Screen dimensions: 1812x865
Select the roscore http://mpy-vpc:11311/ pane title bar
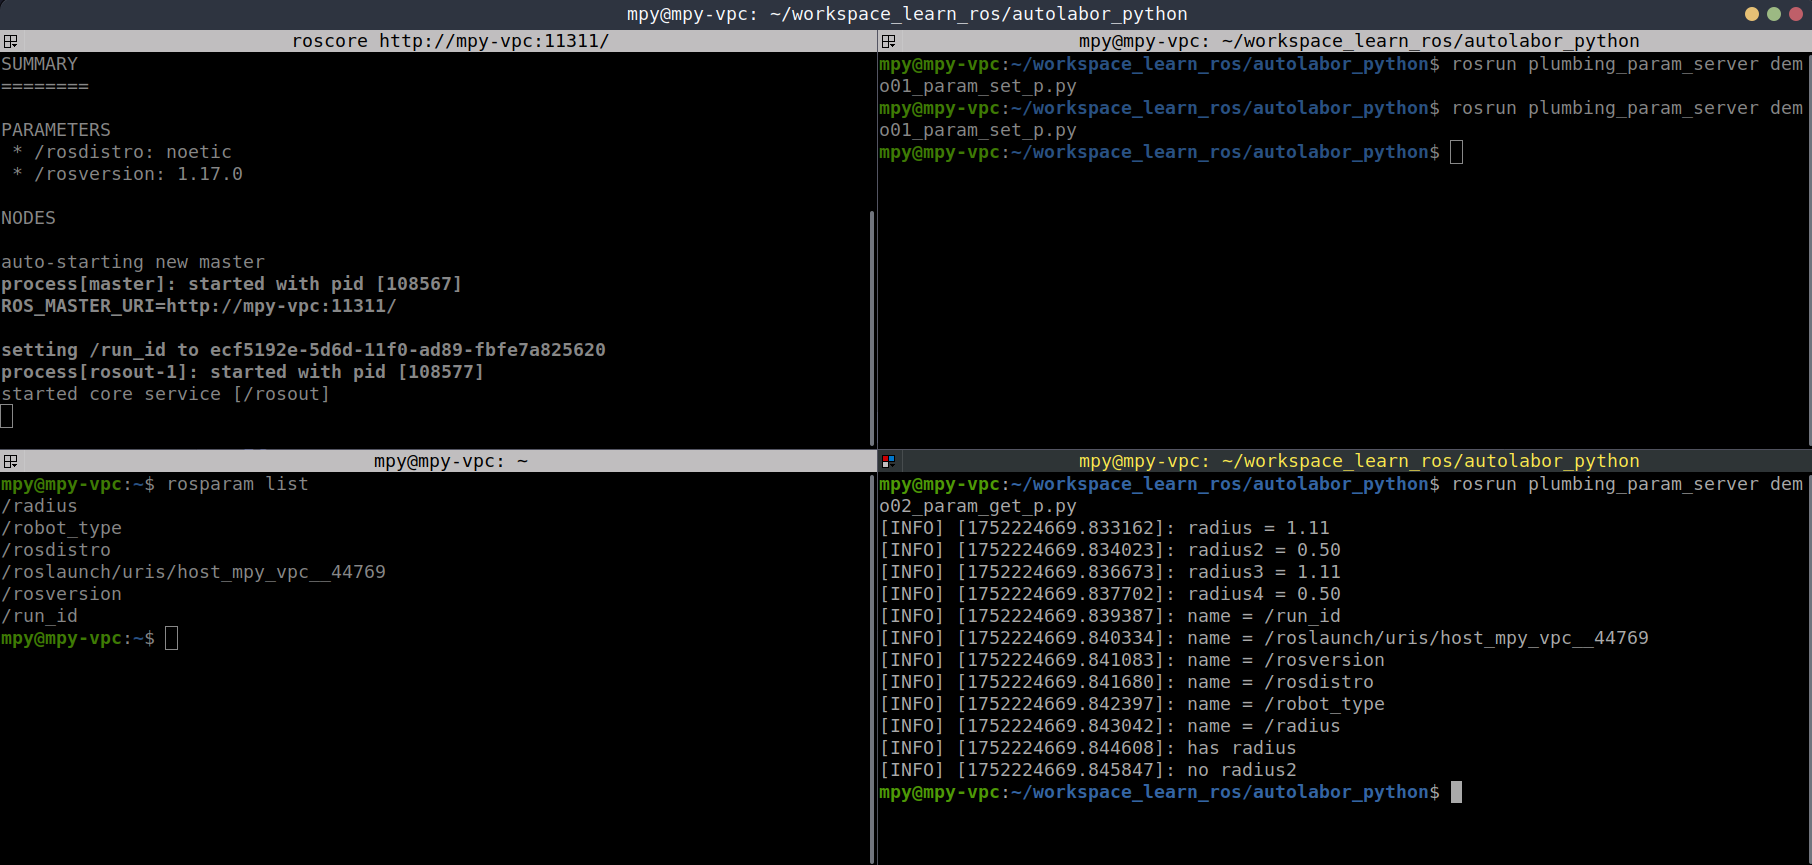(450, 41)
